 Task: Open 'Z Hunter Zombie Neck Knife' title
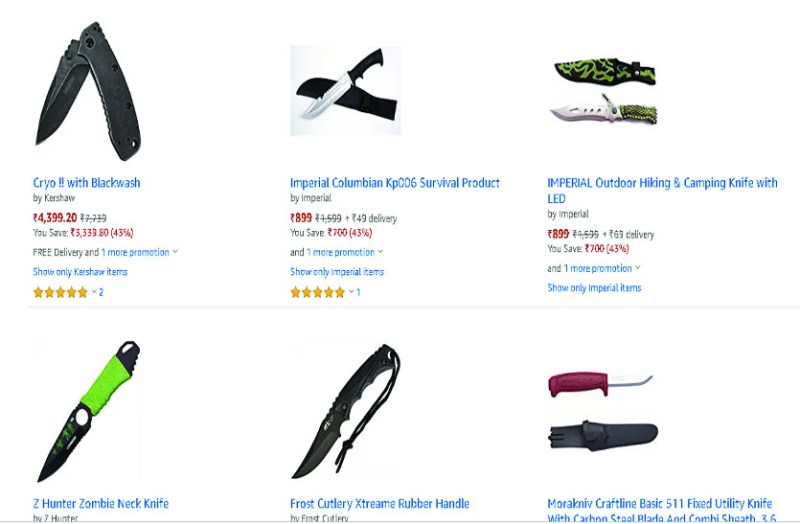tap(101, 504)
